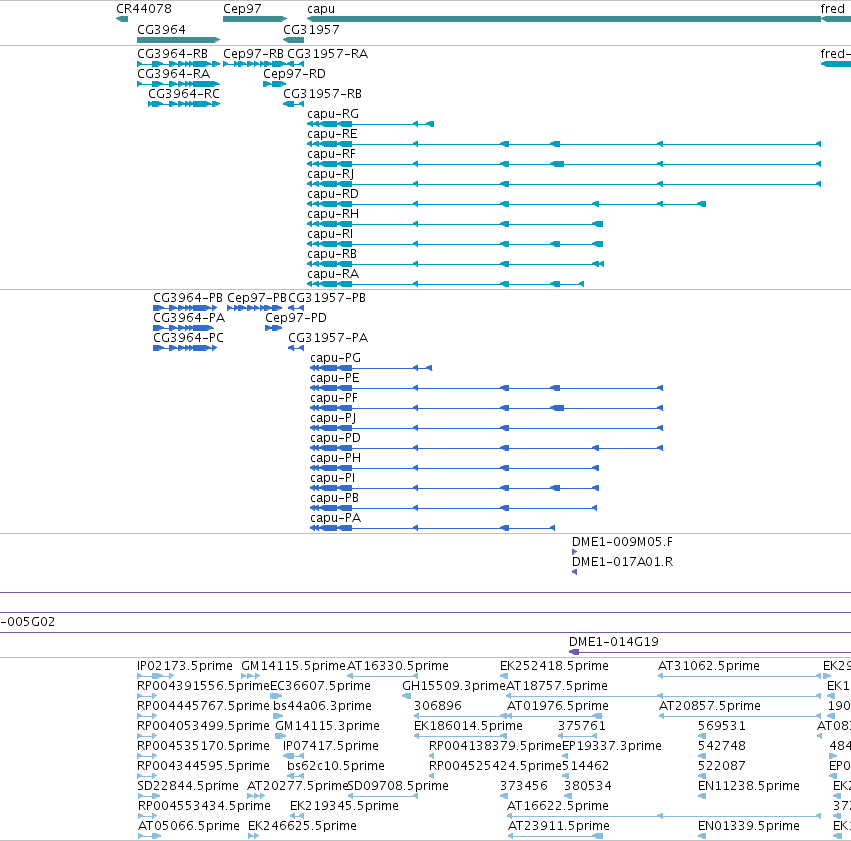
Task: Open the capu-RA transcript label
Action: coord(333,275)
